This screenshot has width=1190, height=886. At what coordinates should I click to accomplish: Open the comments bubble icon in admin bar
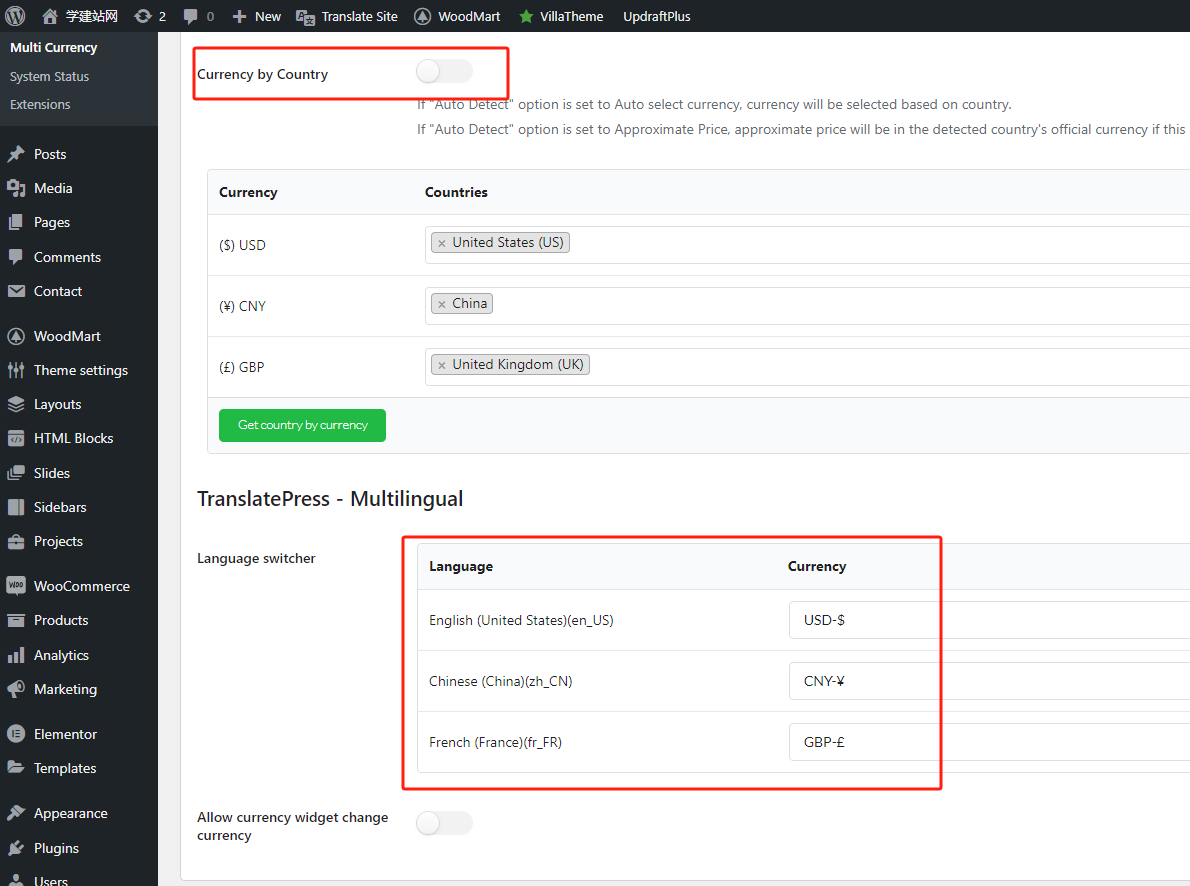(190, 16)
